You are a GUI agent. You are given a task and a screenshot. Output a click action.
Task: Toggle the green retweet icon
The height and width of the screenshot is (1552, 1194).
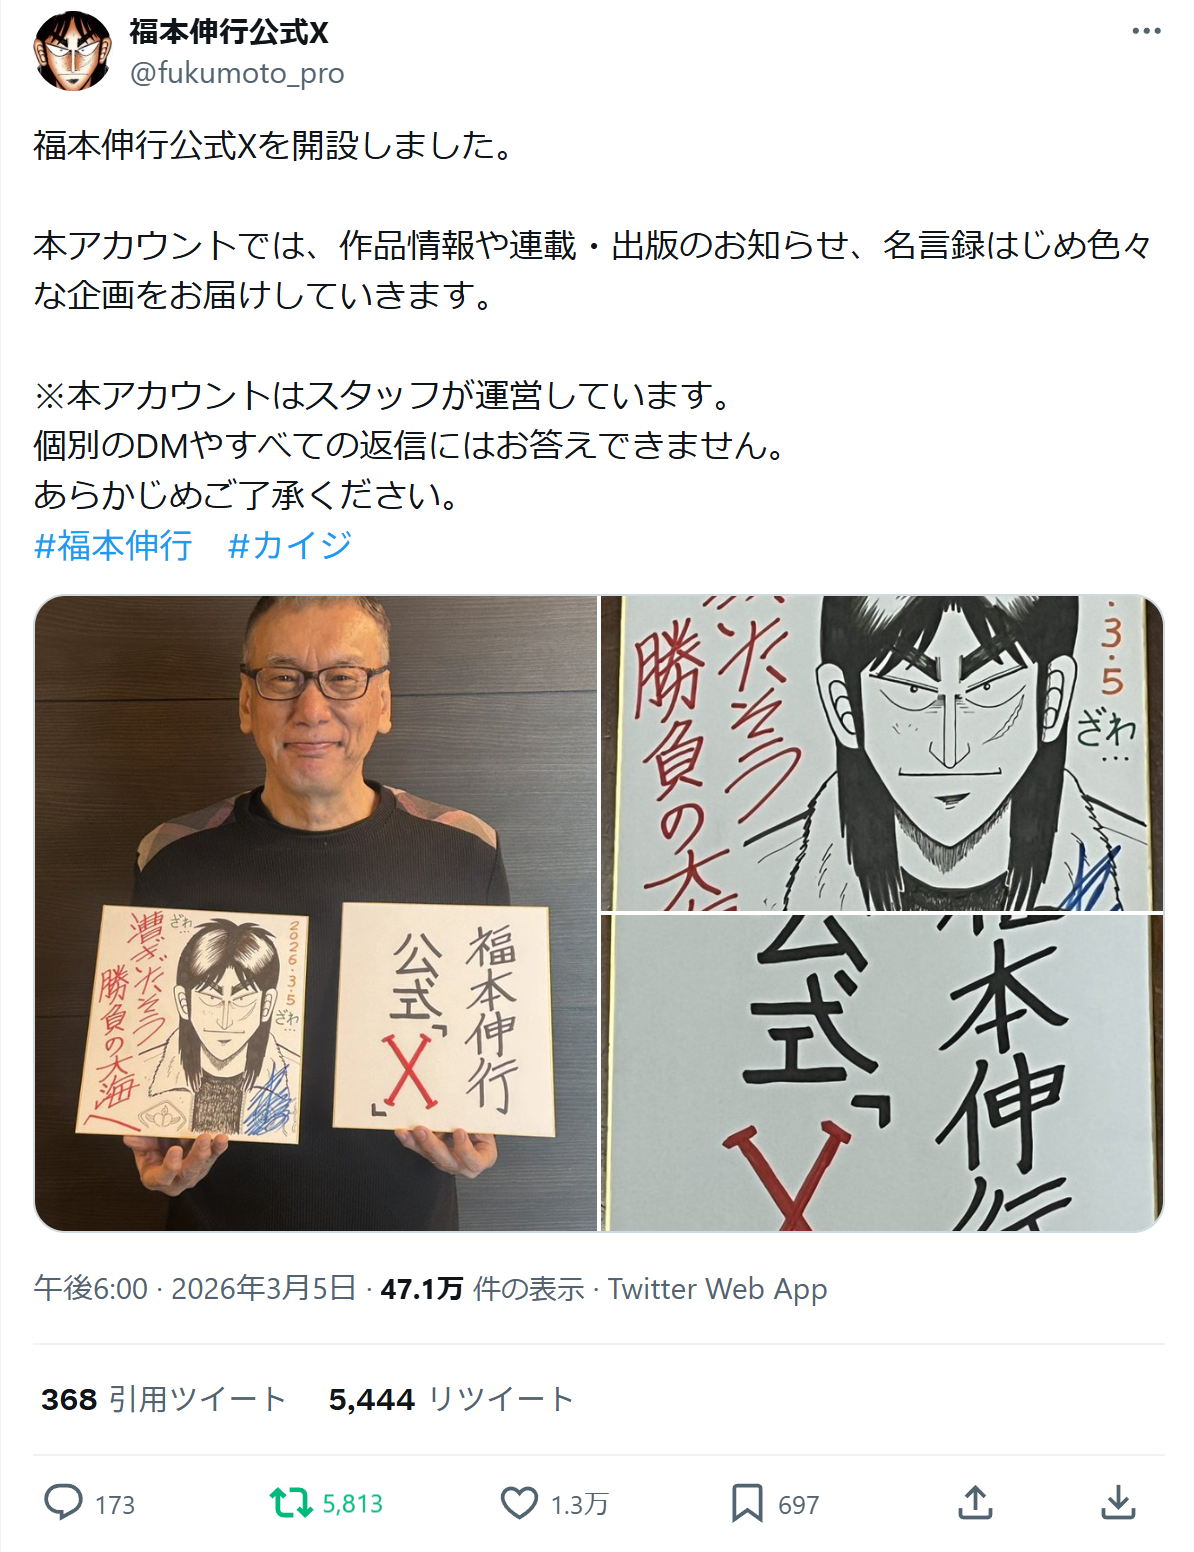tap(291, 1503)
